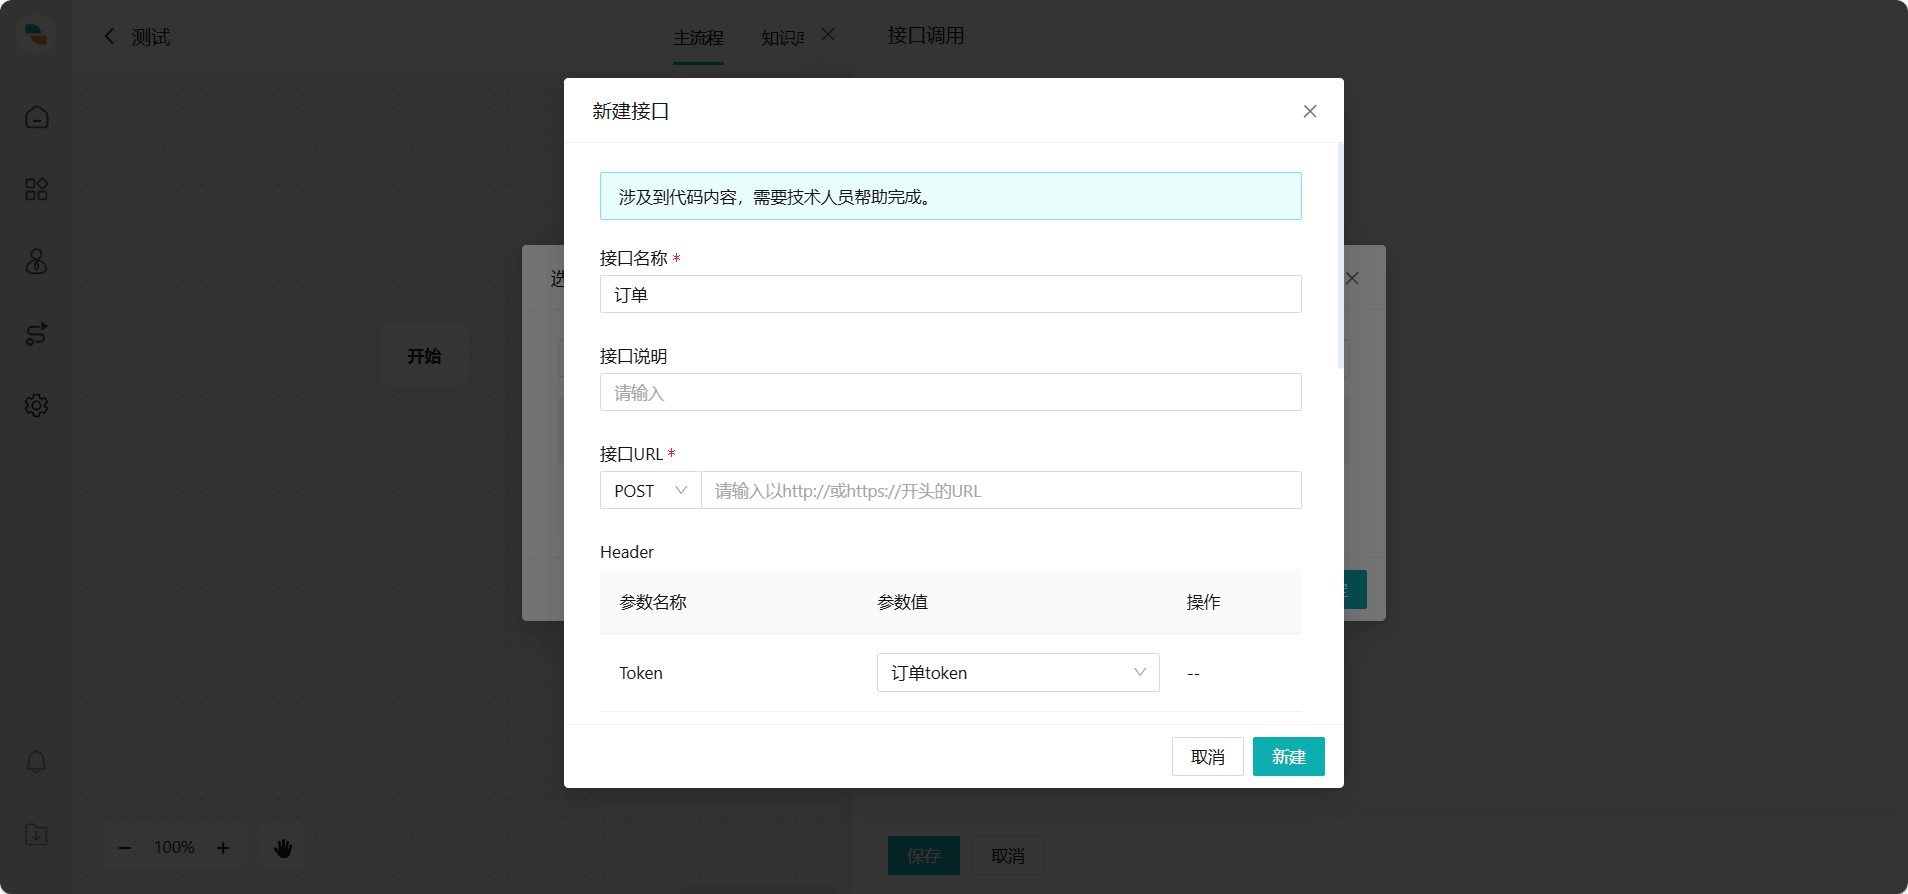This screenshot has width=1908, height=894.
Task: Click the back arrow next to 测试
Action: [x=109, y=36]
